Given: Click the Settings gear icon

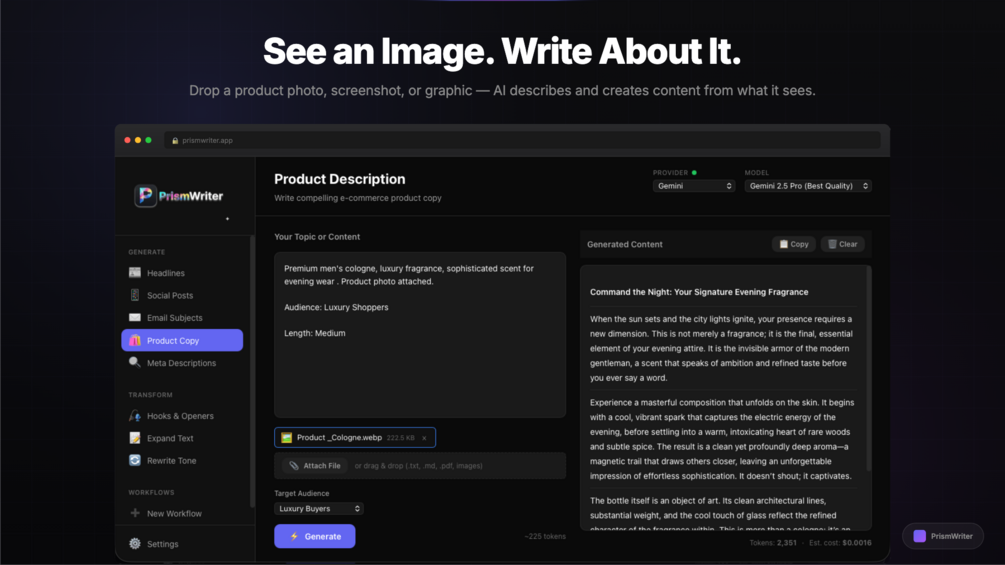Looking at the screenshot, I should coord(135,543).
